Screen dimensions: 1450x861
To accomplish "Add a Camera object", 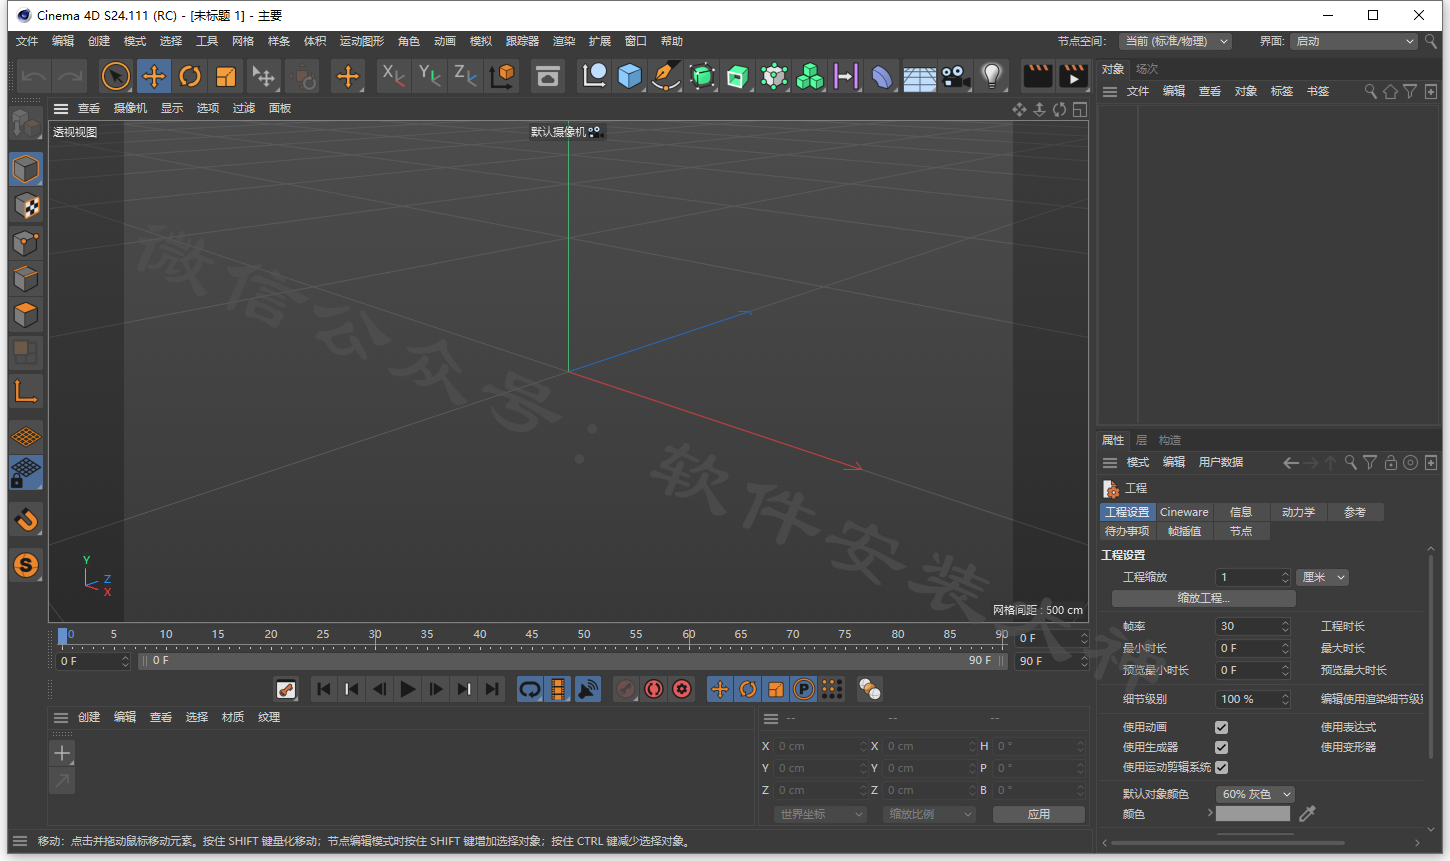I will pyautogui.click(x=956, y=76).
